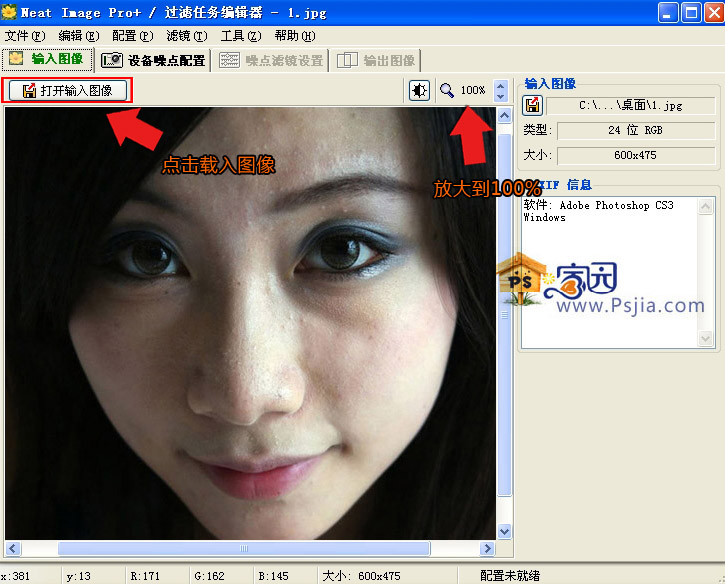This screenshot has height=584, width=725.
Task: Click the open input image button
Action: tap(68, 91)
